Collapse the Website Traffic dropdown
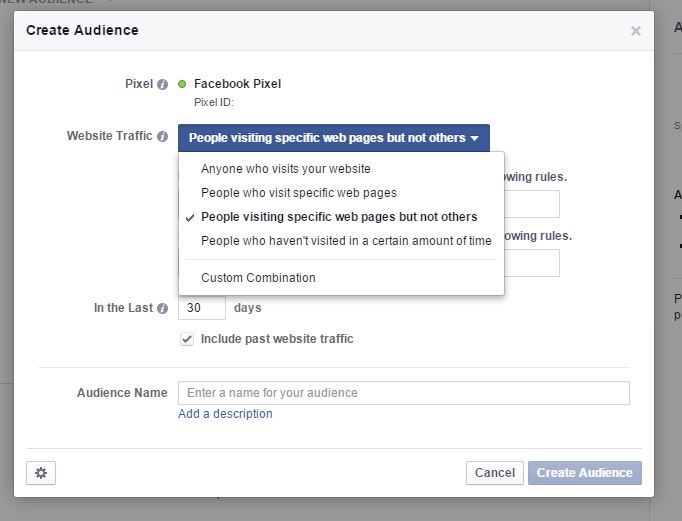Screen dimensions: 682x521 point(334,138)
